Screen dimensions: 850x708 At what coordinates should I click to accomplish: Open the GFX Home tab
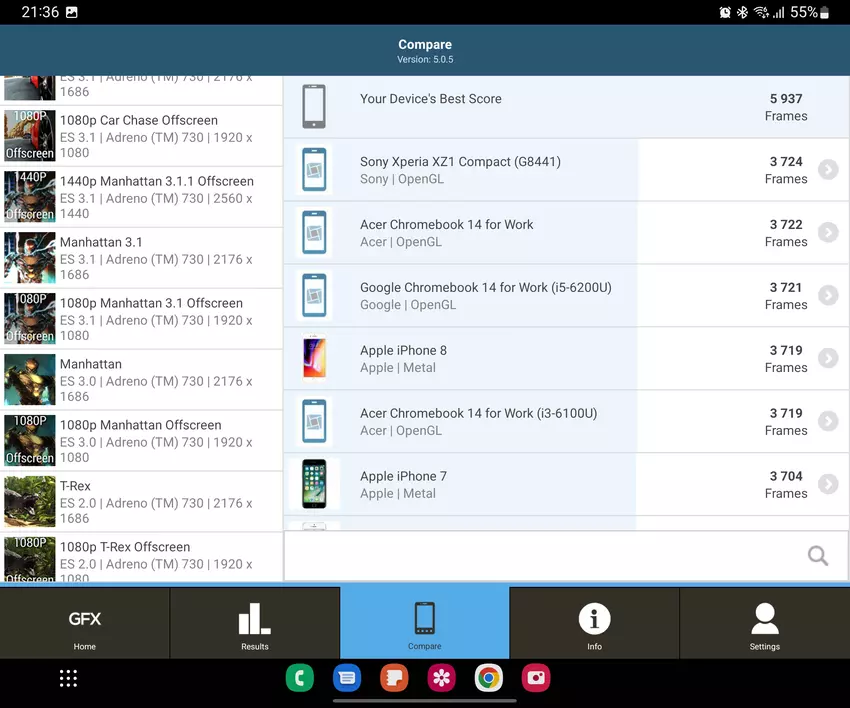tap(84, 624)
